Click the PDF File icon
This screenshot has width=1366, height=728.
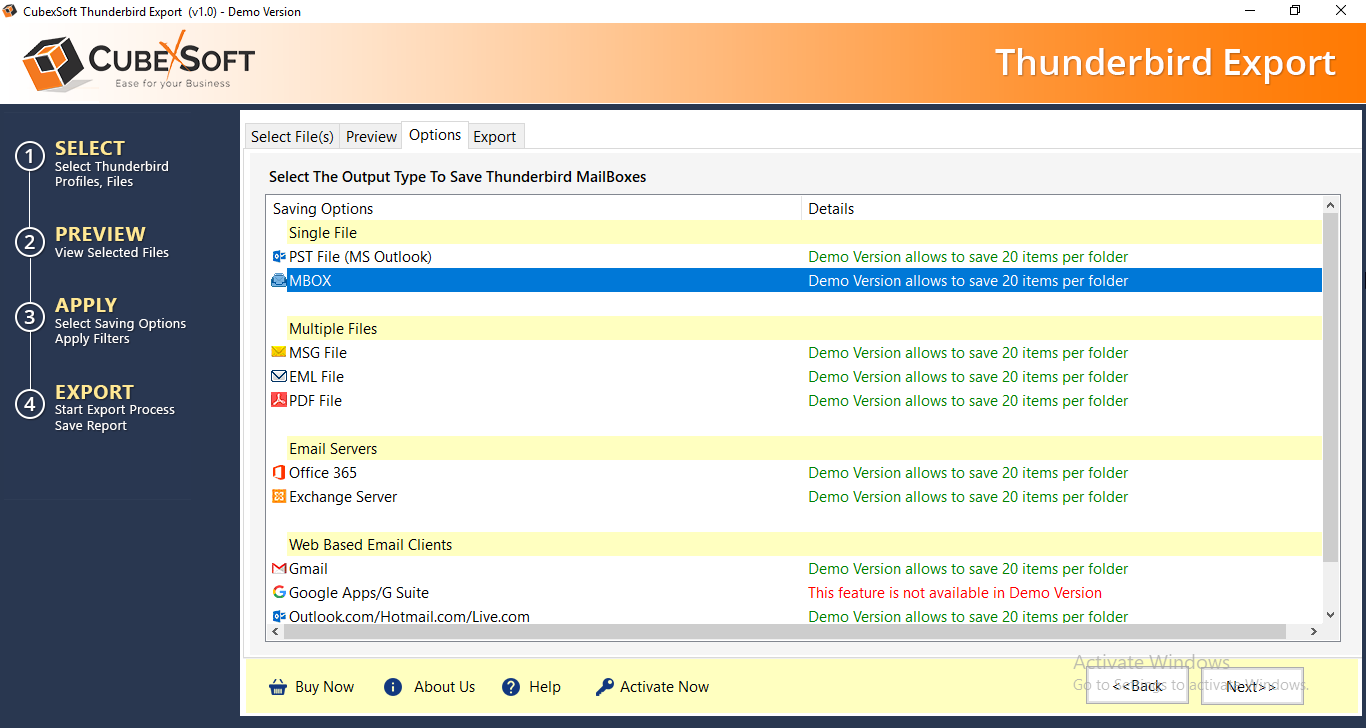[x=279, y=401]
